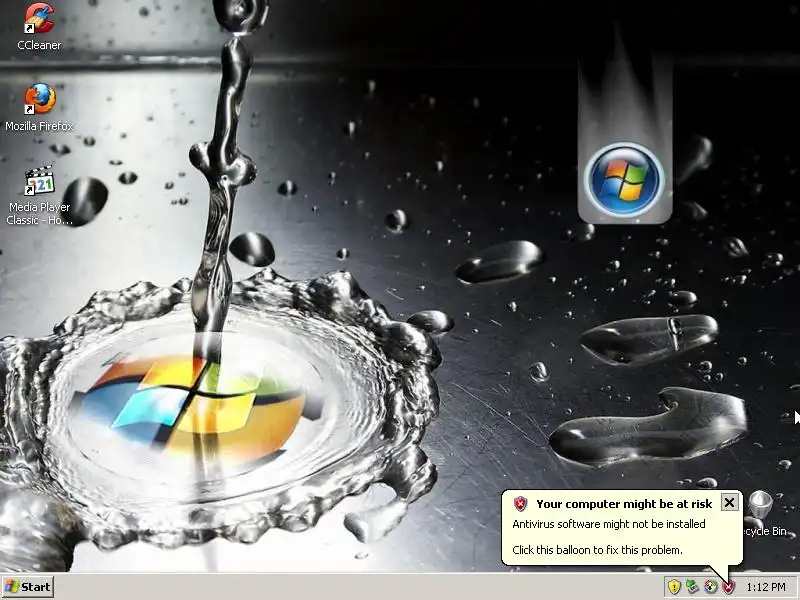Click the red Security Center shield tray icon
The width and height of the screenshot is (800, 600).
click(729, 587)
